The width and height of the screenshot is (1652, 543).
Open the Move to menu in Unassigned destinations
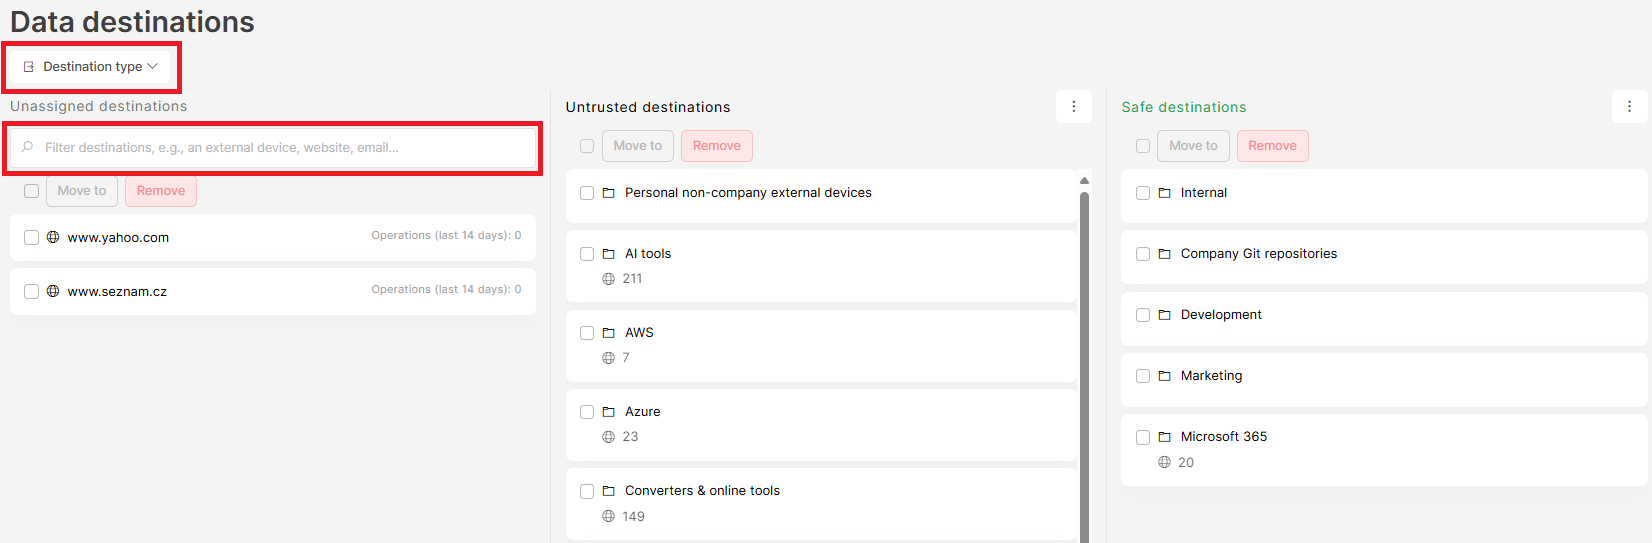[x=82, y=191]
